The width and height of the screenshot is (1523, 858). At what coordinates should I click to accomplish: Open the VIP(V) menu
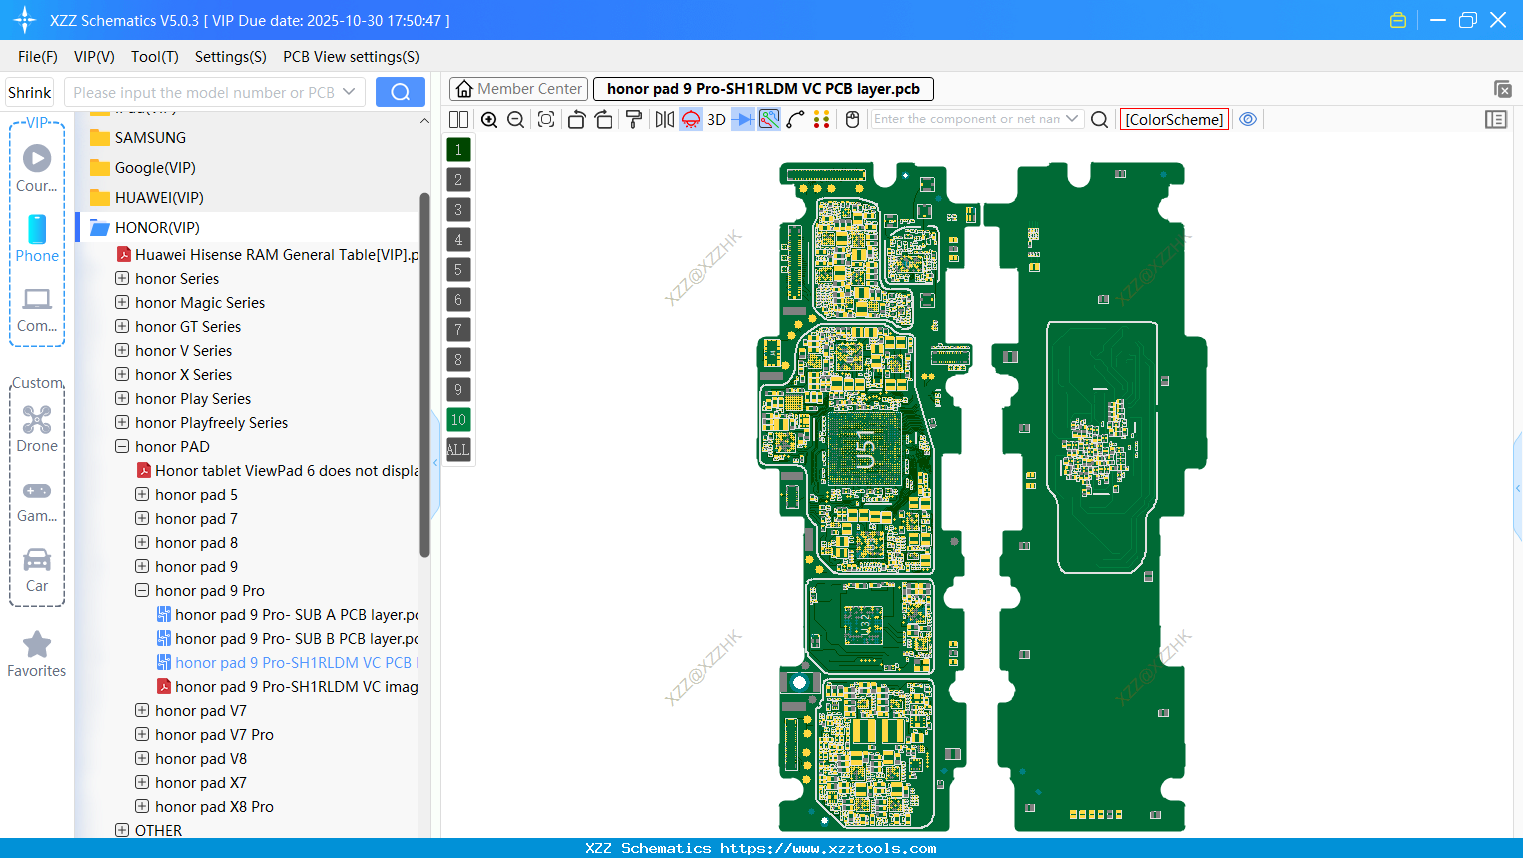pos(94,57)
